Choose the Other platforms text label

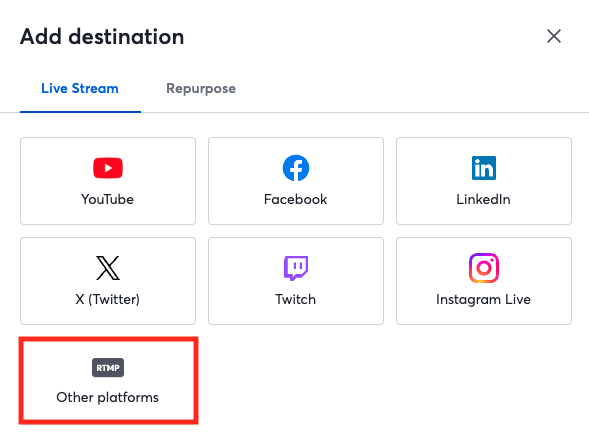click(107, 397)
